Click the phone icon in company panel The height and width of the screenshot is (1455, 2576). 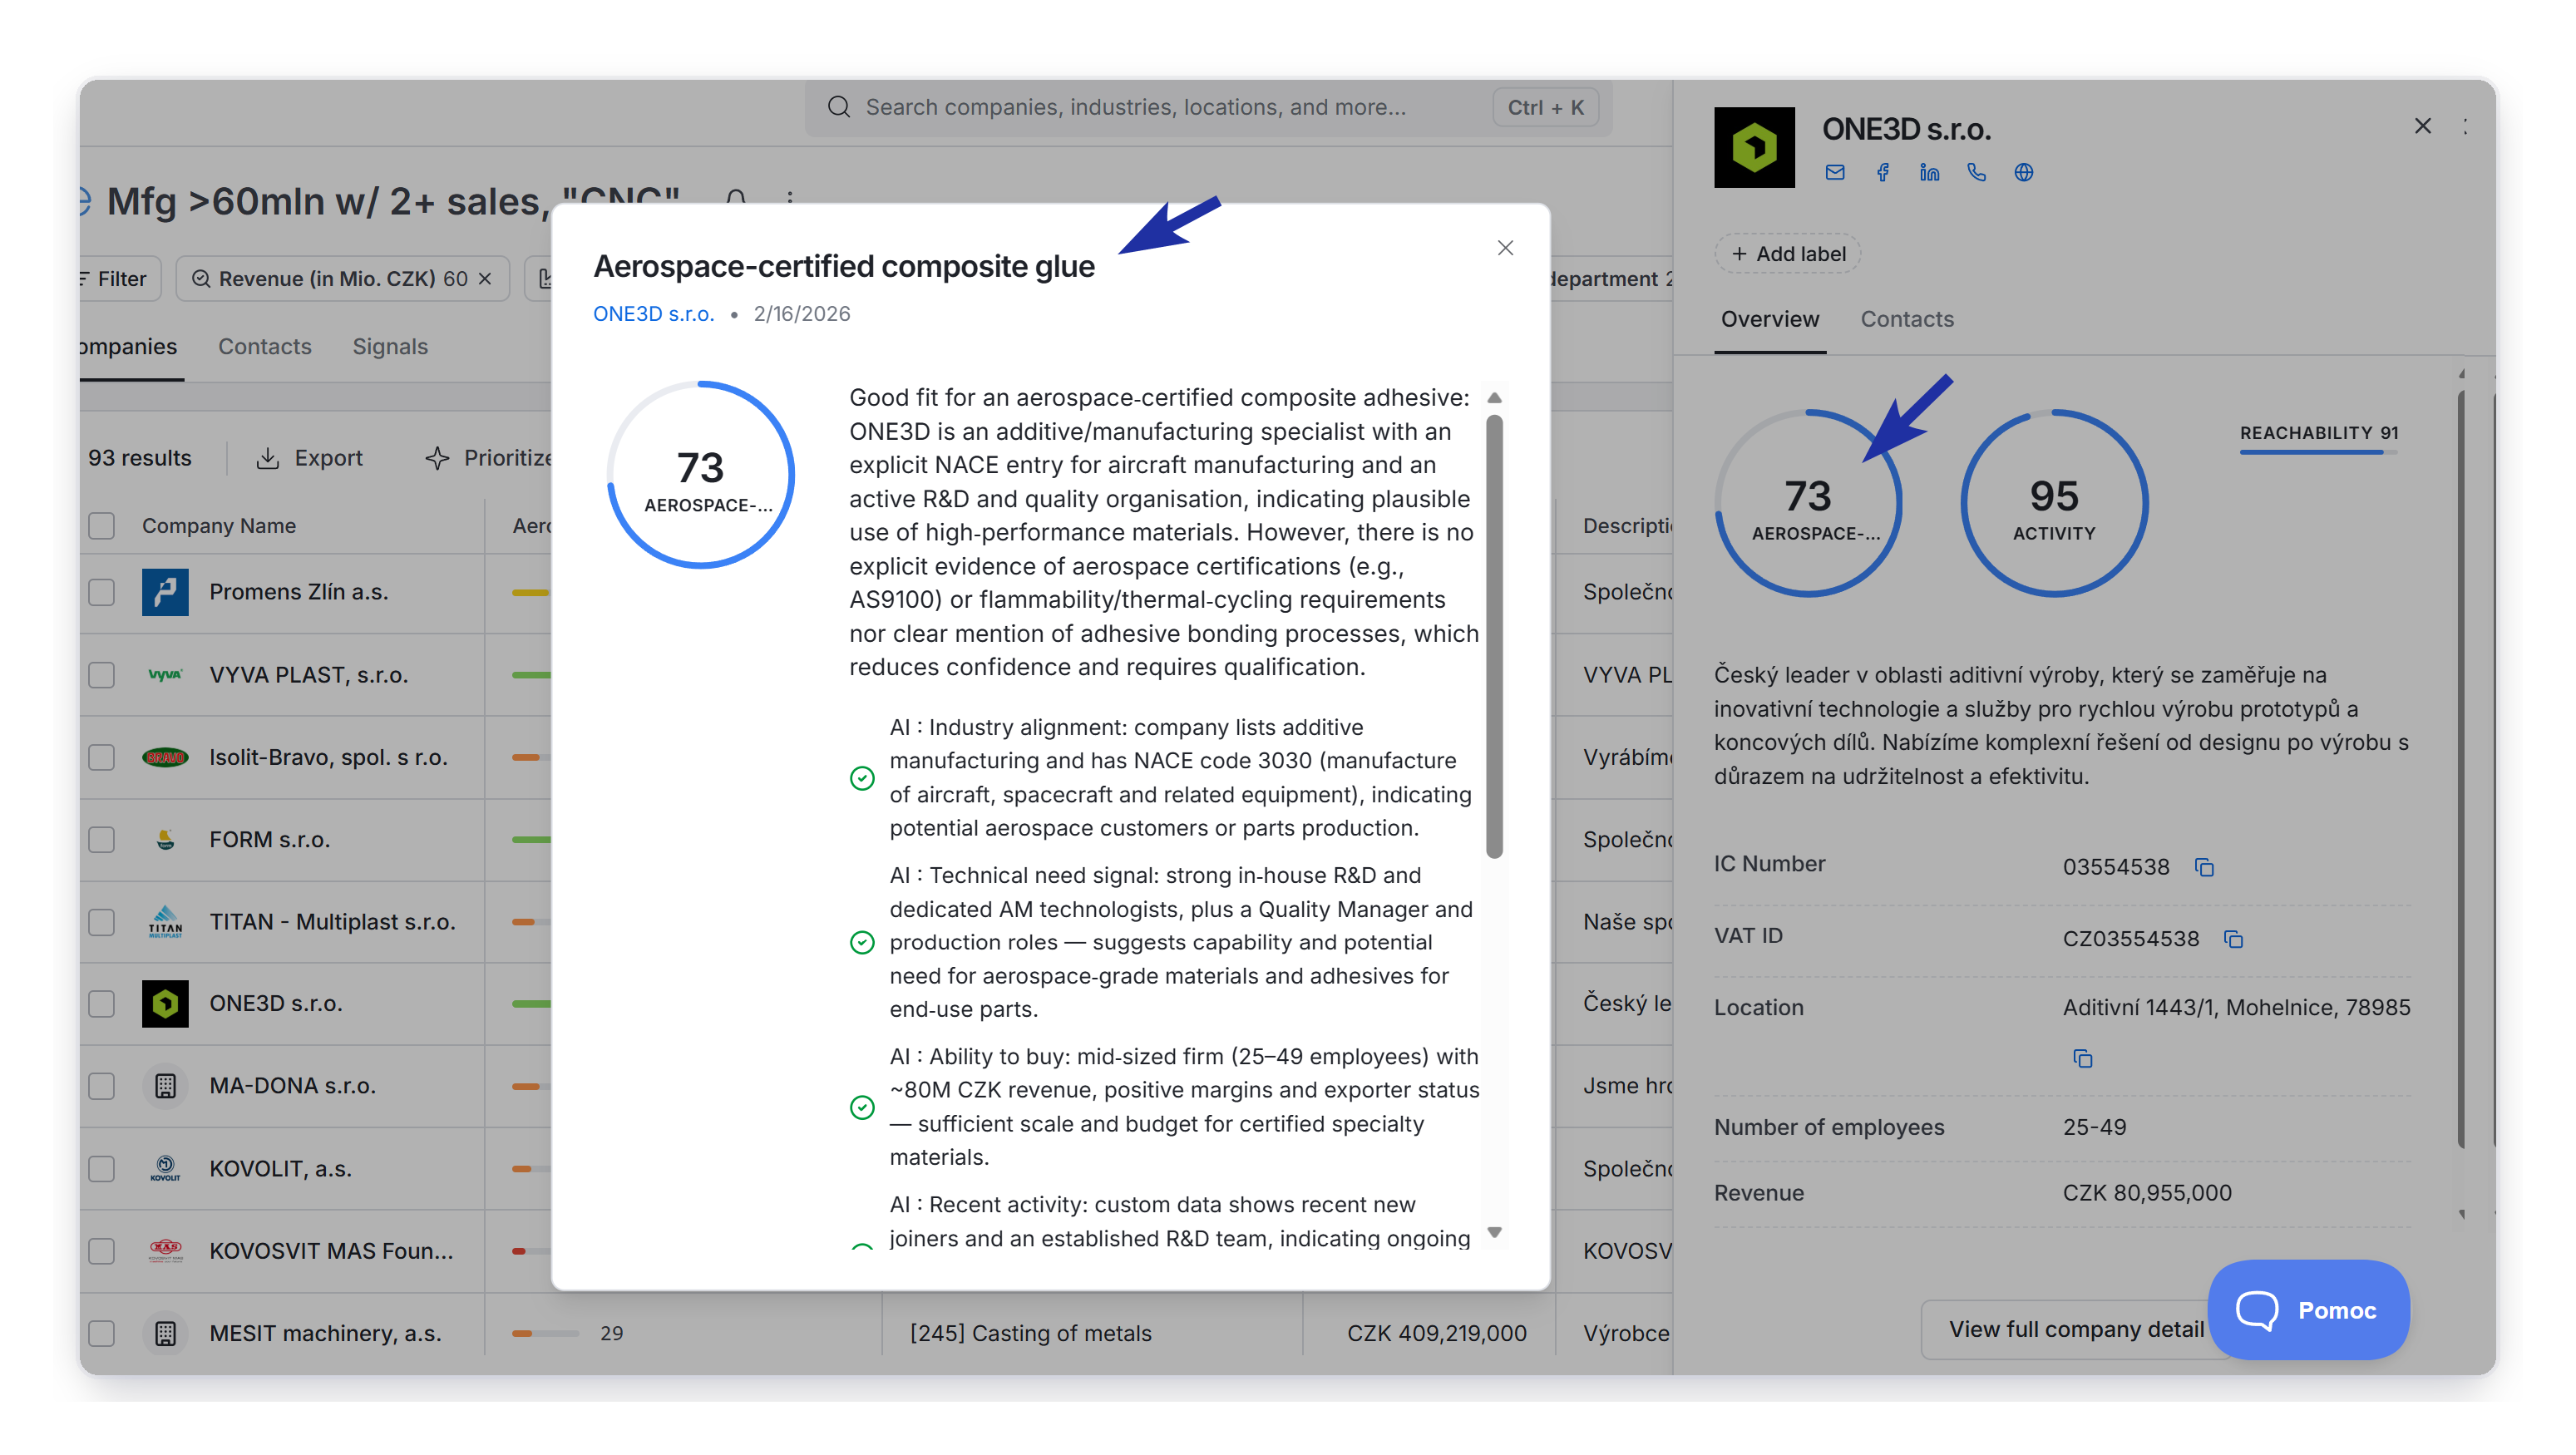1976,172
